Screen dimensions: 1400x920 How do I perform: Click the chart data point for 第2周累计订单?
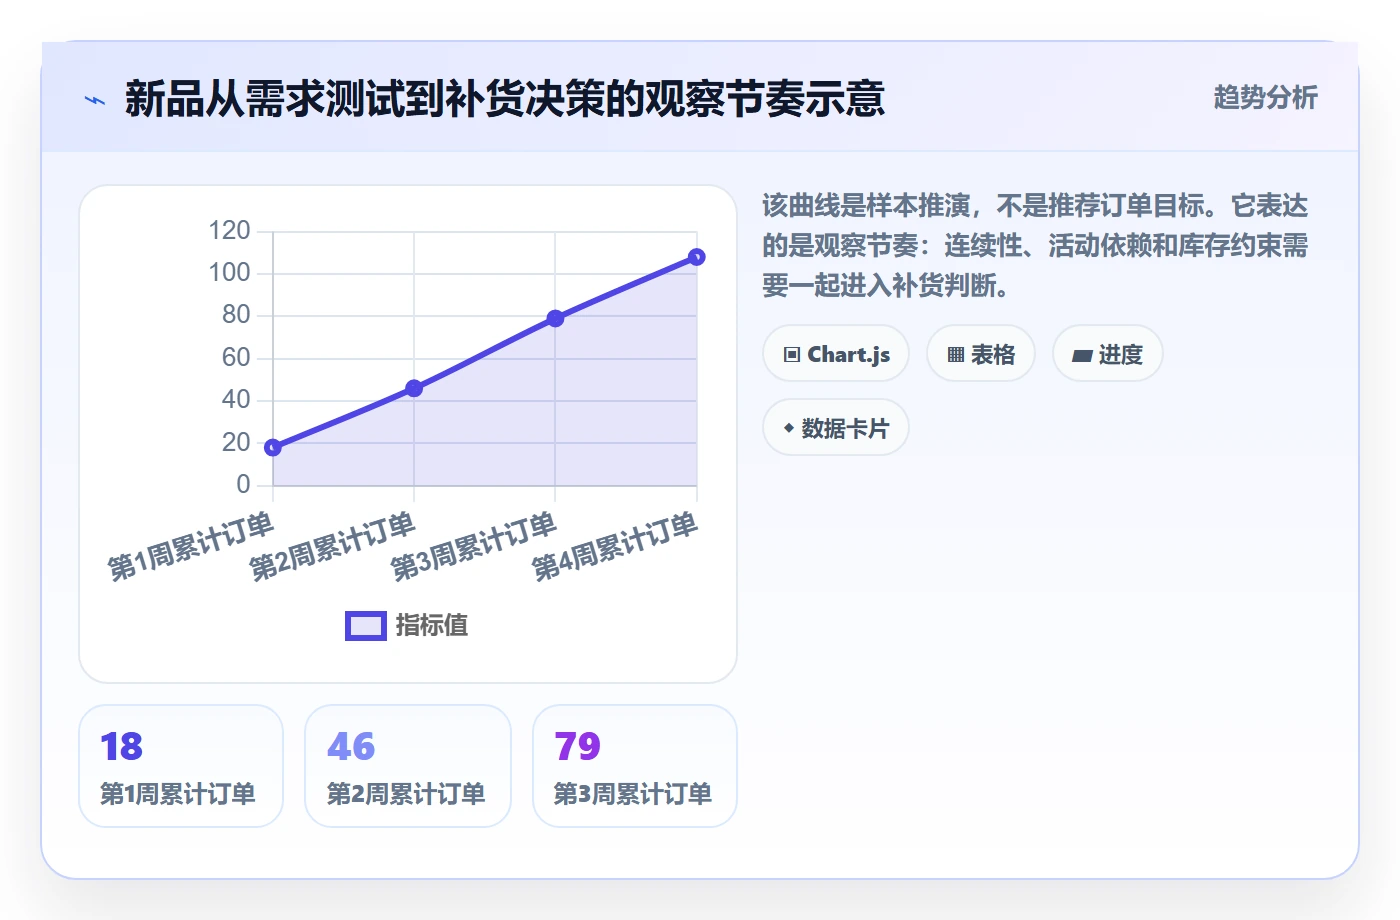point(414,388)
